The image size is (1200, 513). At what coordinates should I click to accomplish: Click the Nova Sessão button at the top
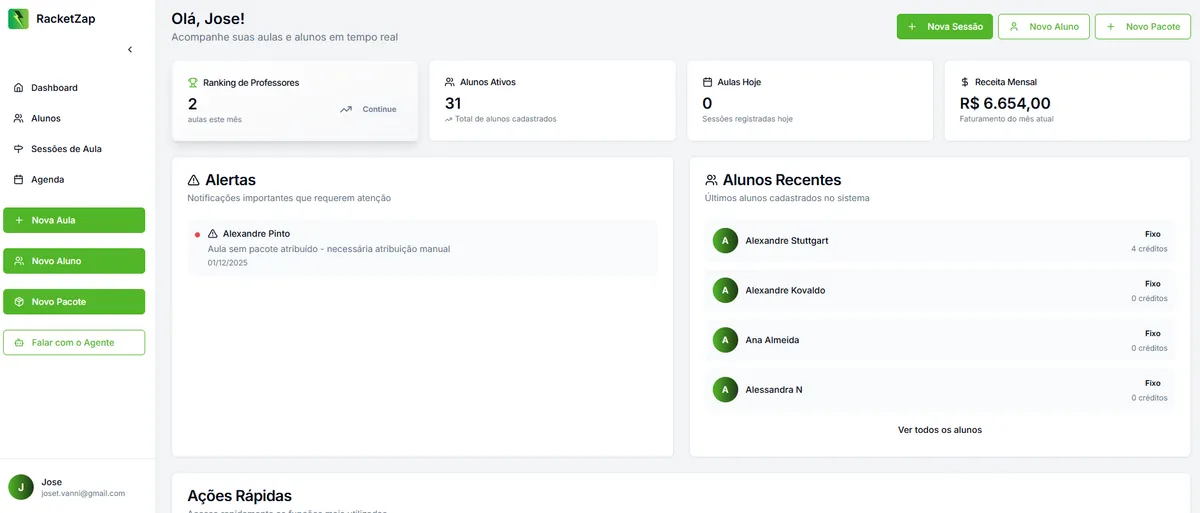coord(944,27)
